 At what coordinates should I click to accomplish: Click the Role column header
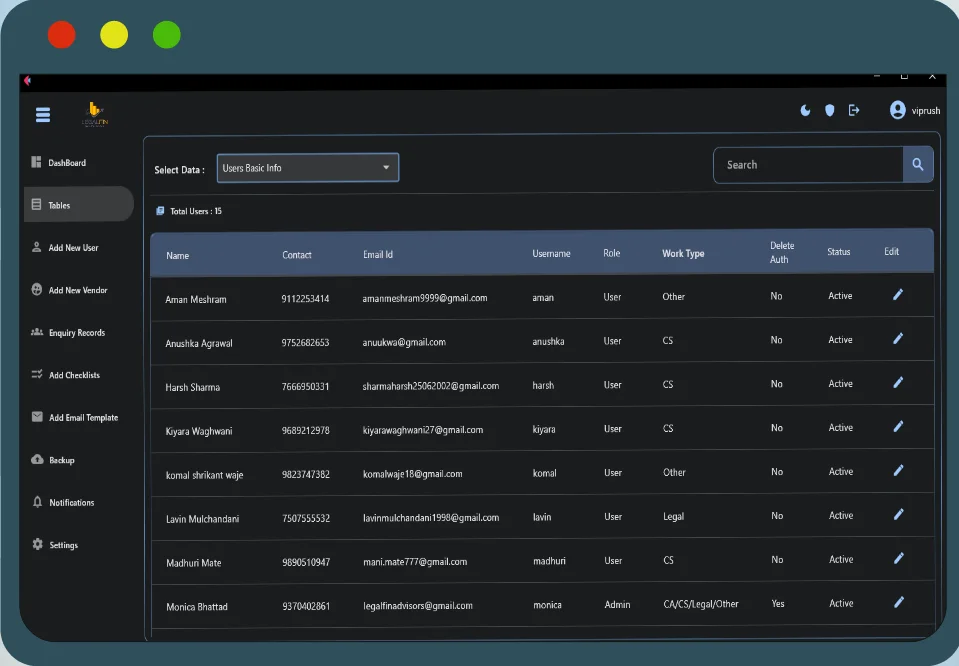tap(612, 253)
